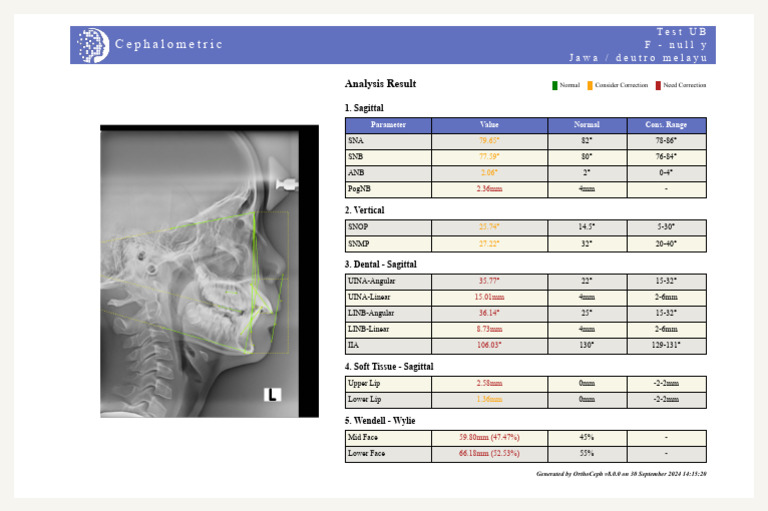The height and width of the screenshot is (511, 768).
Task: Select the UINA-Linear value 15.01mm
Action: pyautogui.click(x=489, y=297)
